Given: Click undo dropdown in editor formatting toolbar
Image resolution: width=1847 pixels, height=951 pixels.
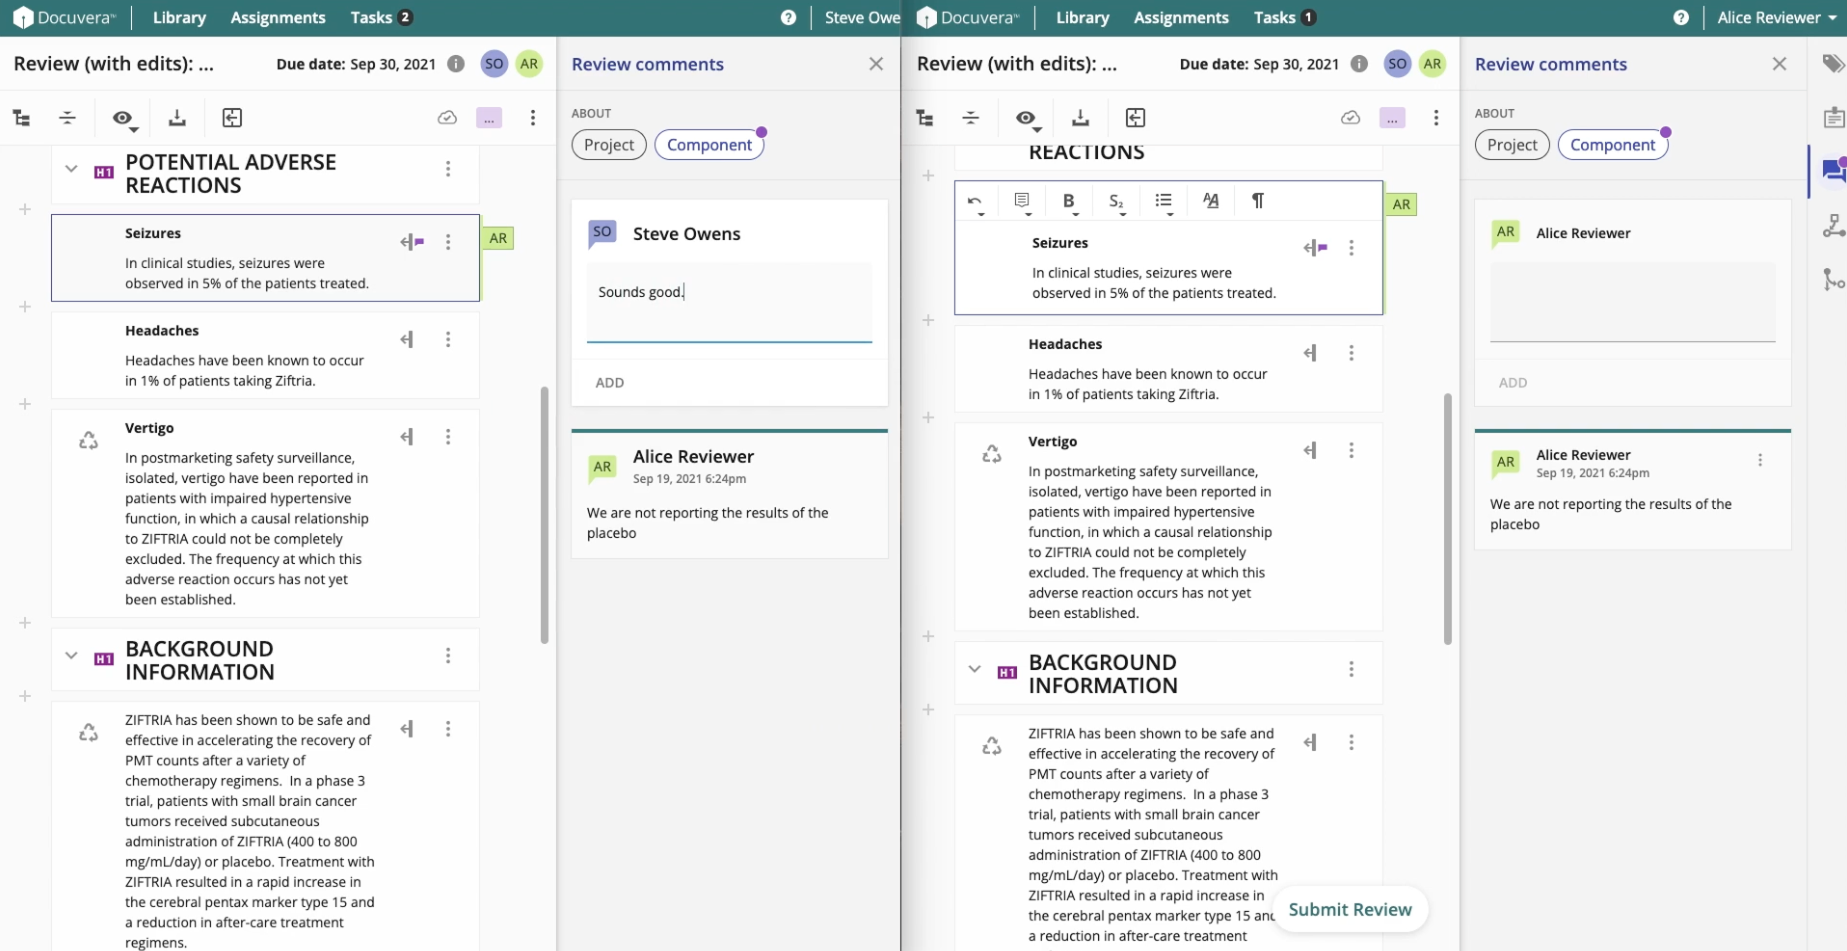Looking at the screenshot, I should point(975,202).
